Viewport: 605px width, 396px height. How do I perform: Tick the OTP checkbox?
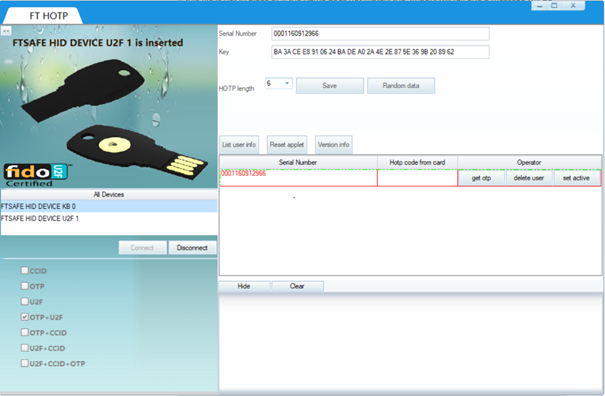coord(25,286)
